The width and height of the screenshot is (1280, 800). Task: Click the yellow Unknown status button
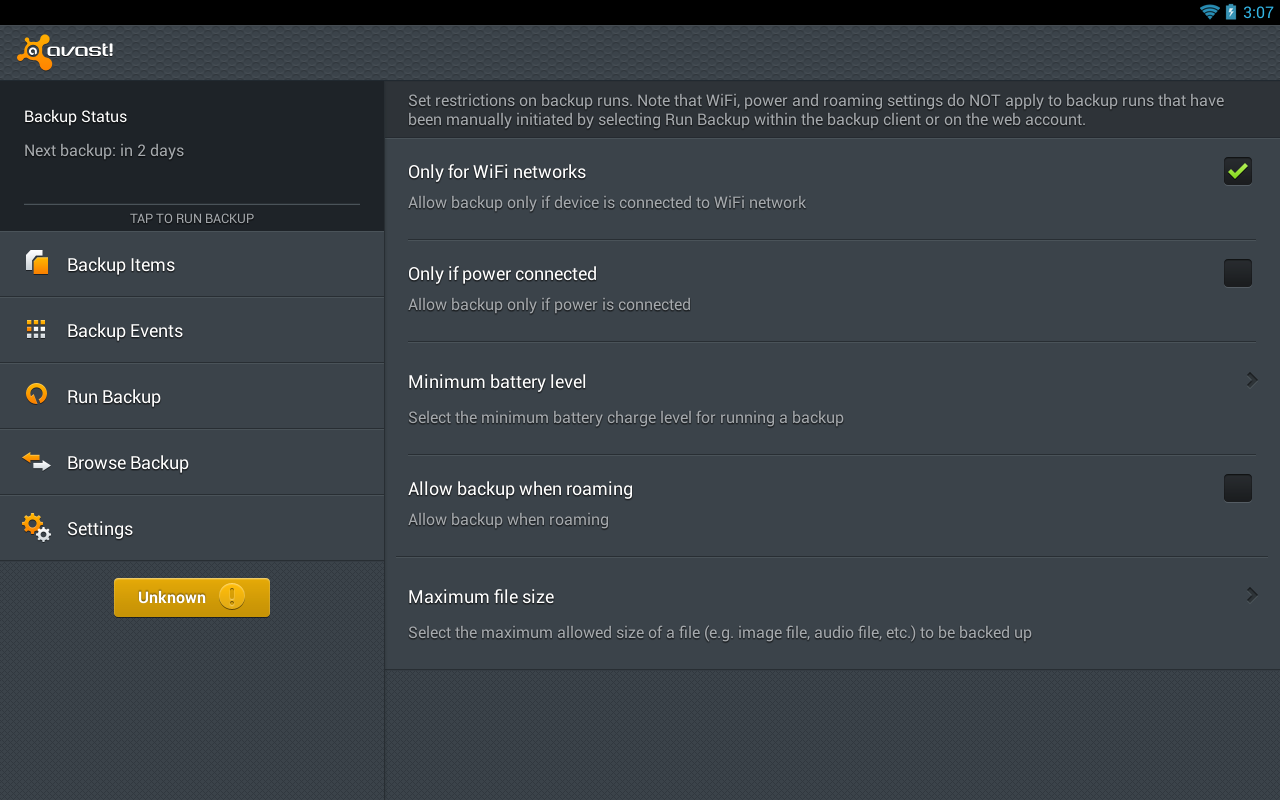click(x=192, y=597)
